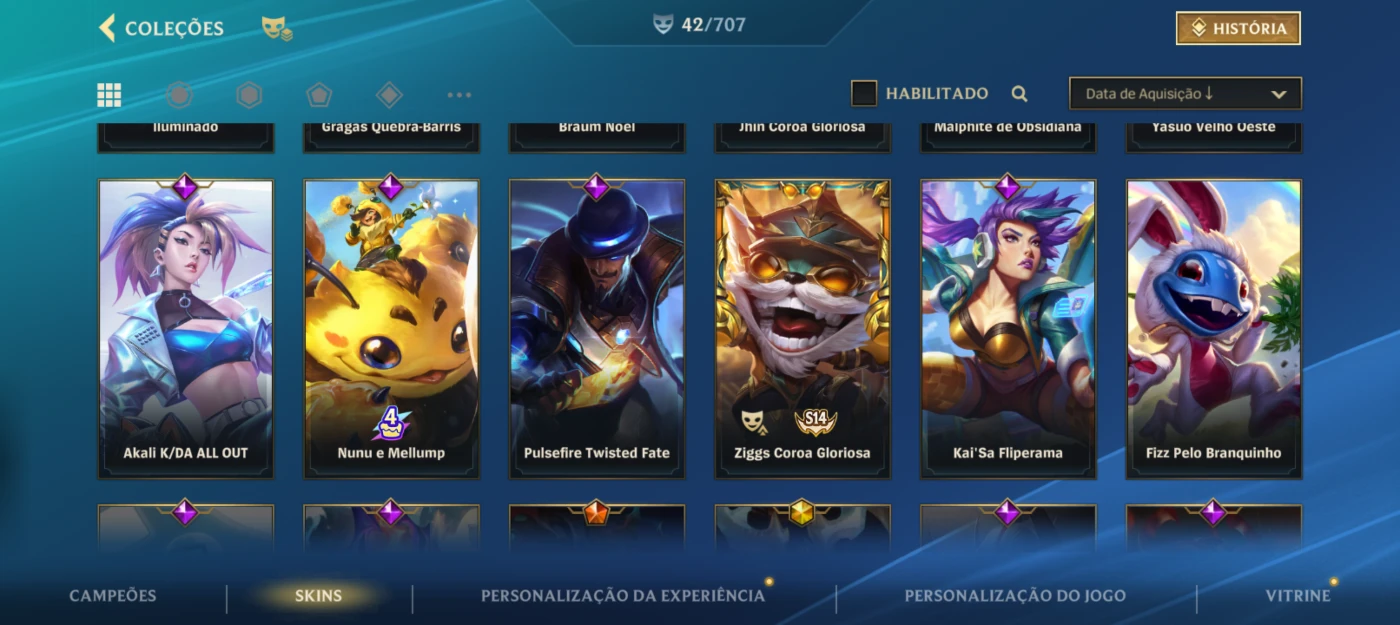Image resolution: width=1400 pixels, height=625 pixels.
Task: Select the hexagon rarity filter icon
Action: [x=249, y=95]
